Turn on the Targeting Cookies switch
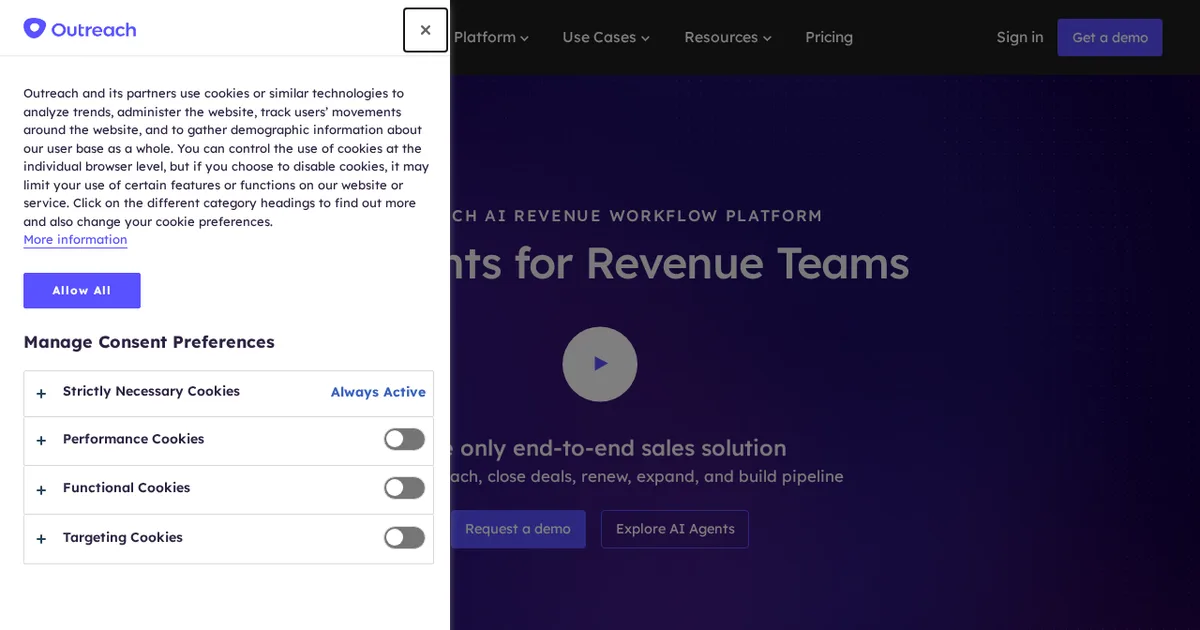Screen dimensions: 1200x630 pyautogui.click(x=404, y=537)
